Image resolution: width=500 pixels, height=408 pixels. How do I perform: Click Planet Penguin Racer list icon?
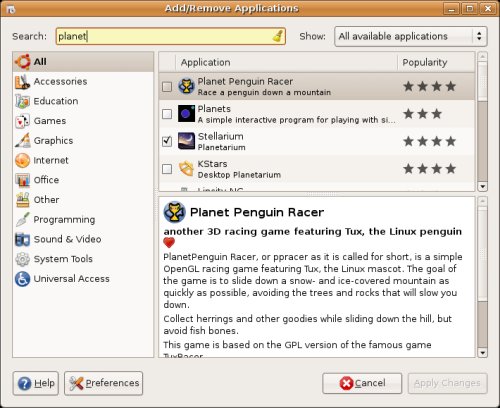point(186,86)
